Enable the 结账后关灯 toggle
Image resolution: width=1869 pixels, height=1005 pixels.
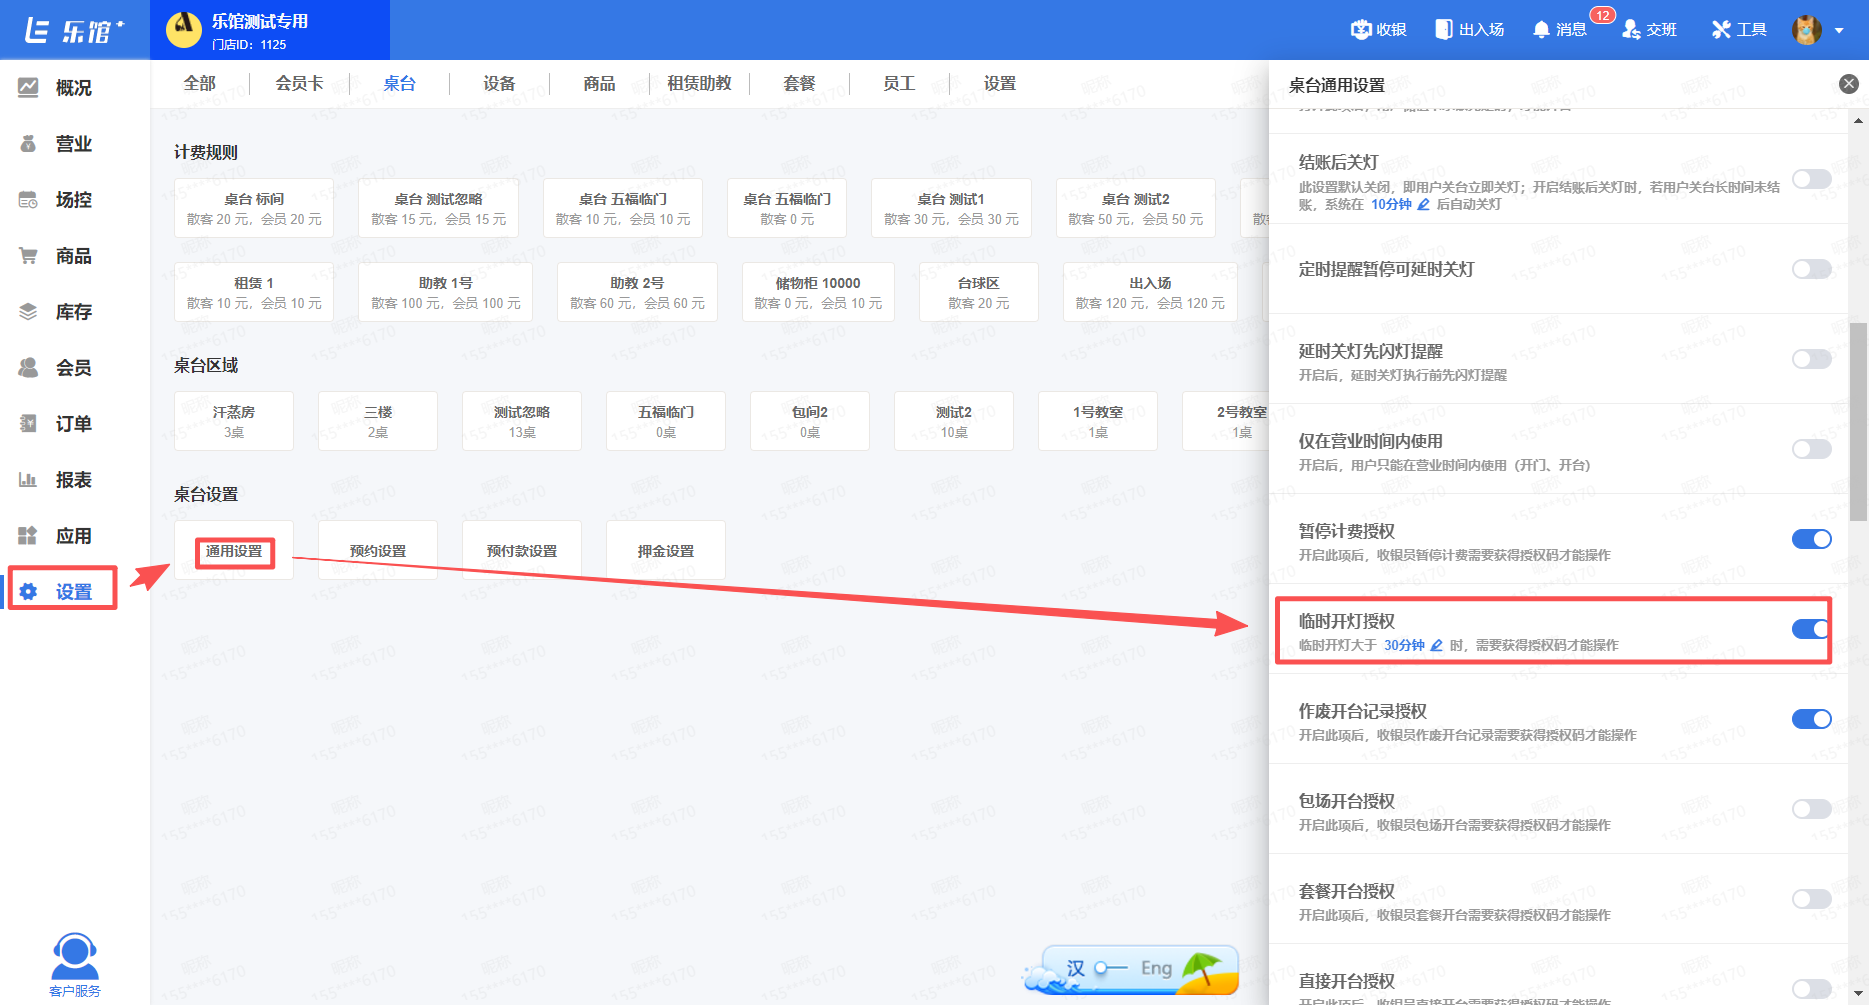(1811, 179)
